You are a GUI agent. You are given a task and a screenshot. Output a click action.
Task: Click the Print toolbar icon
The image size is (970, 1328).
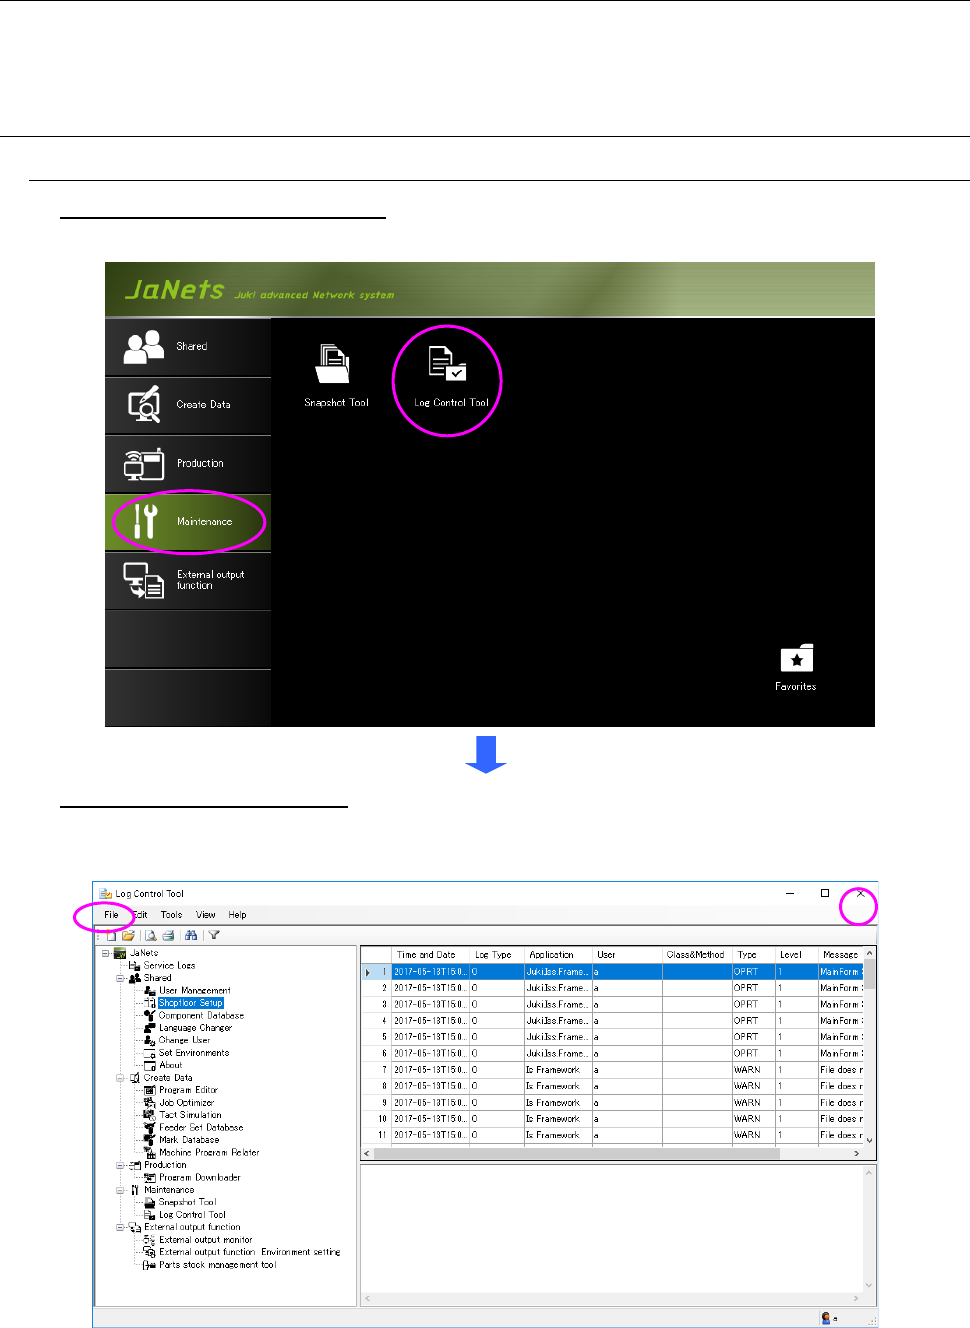(168, 936)
